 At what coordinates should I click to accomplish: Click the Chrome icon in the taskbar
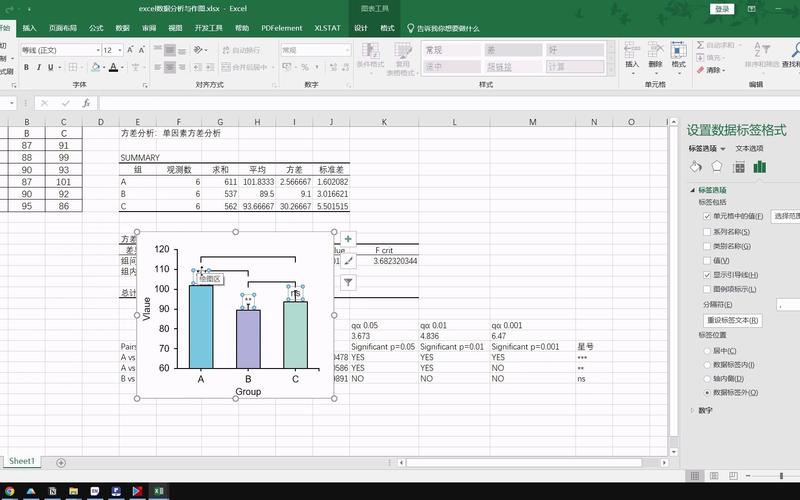pos(9,491)
